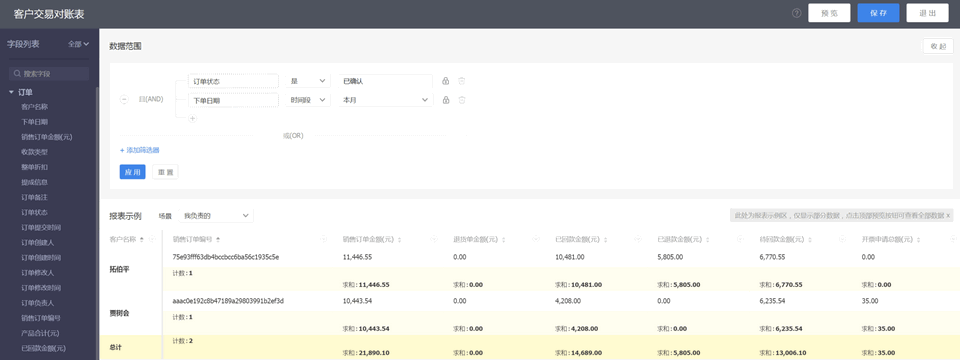Collapse the AND group with minus circle
960x360 pixels.
(124, 99)
